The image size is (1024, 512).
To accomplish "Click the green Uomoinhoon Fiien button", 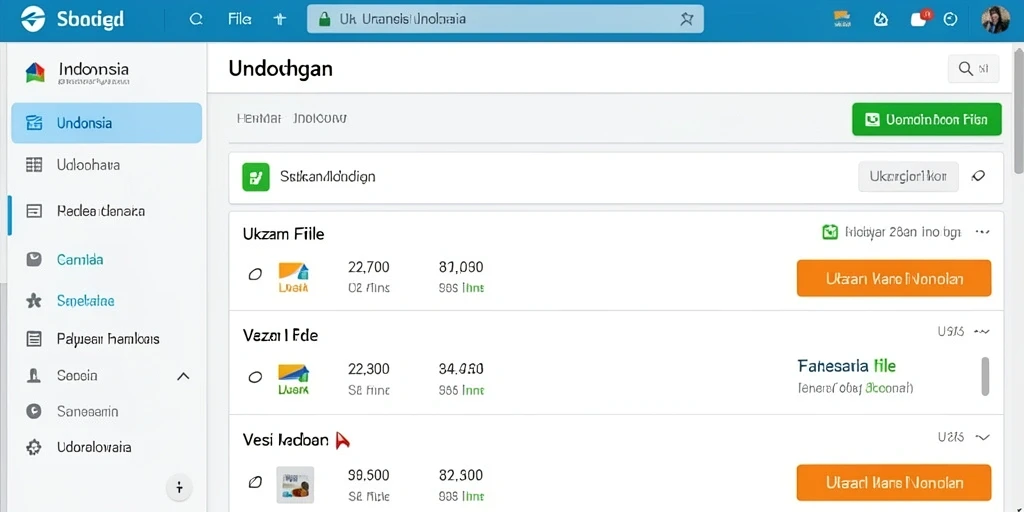I will point(927,120).
